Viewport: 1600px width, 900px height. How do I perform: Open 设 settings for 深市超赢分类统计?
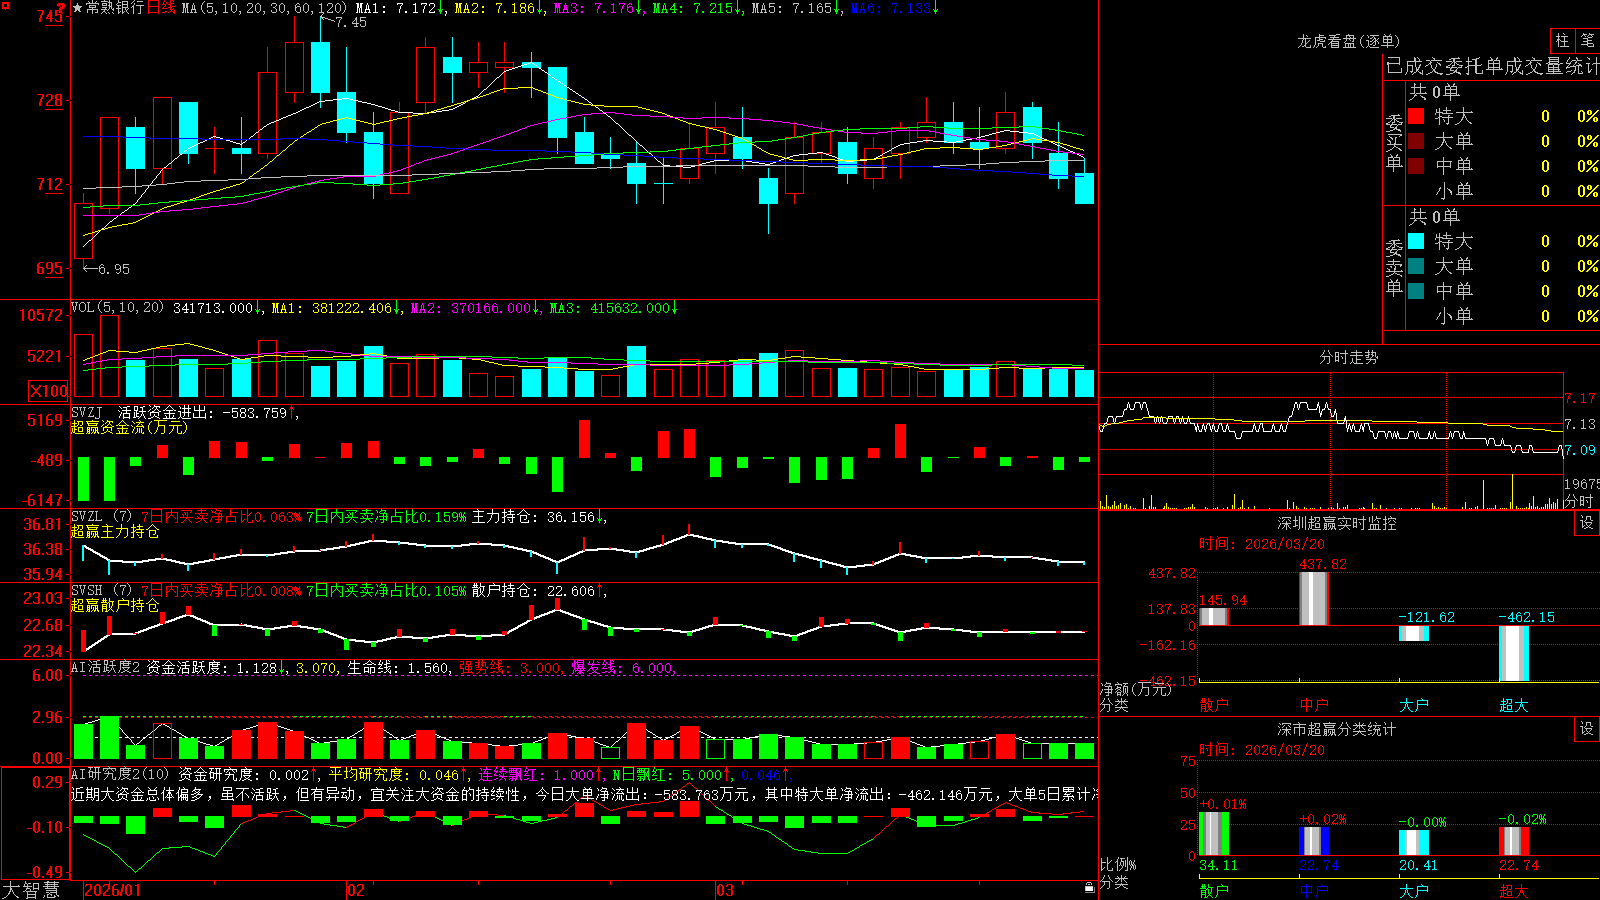point(1587,729)
